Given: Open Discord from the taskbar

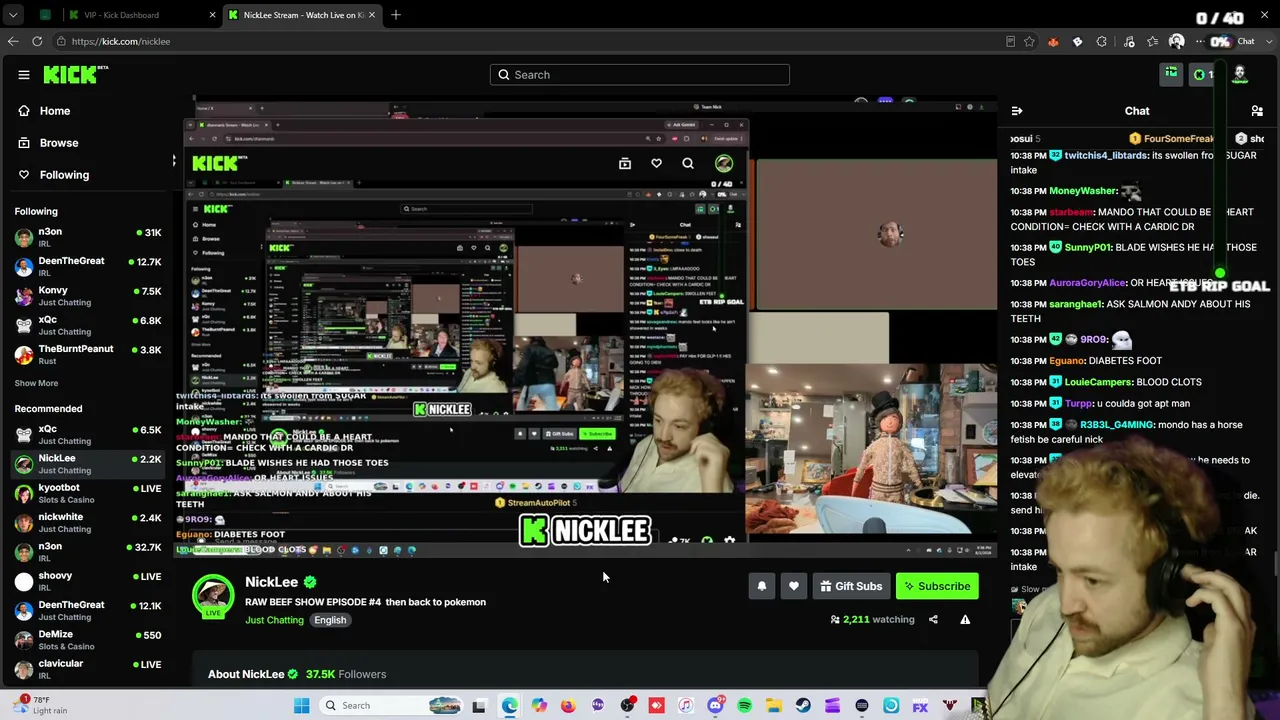Looking at the screenshot, I should click(x=715, y=706).
